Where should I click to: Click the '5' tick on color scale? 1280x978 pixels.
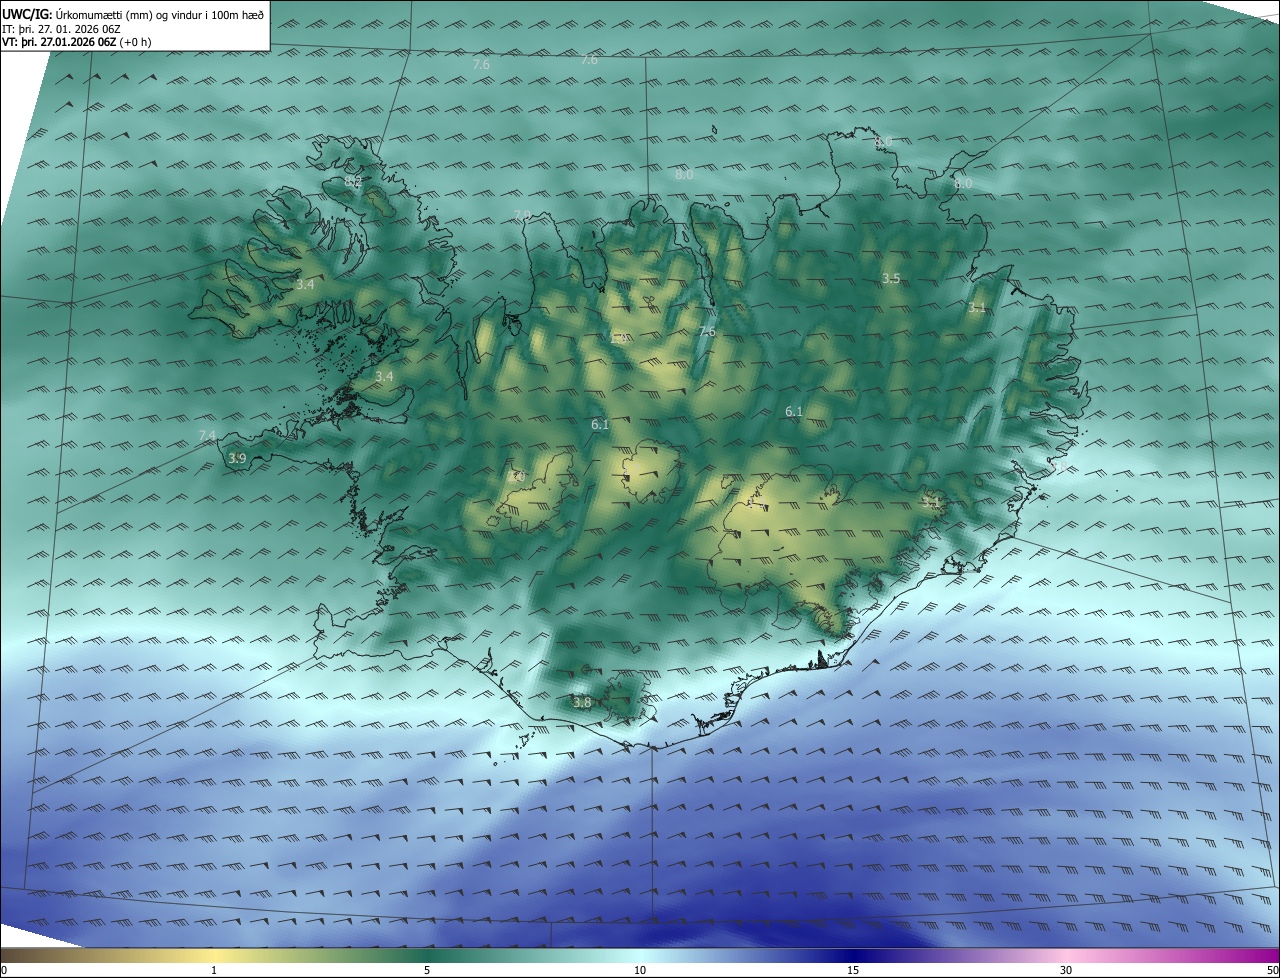tap(427, 970)
